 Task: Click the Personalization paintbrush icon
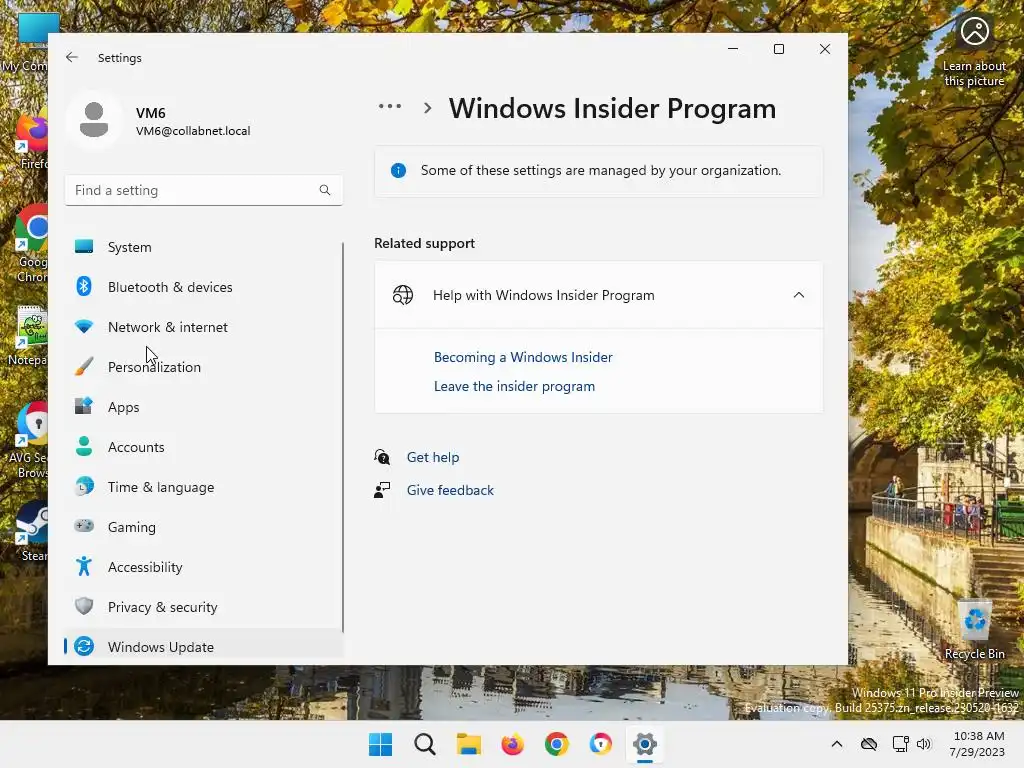pos(84,366)
